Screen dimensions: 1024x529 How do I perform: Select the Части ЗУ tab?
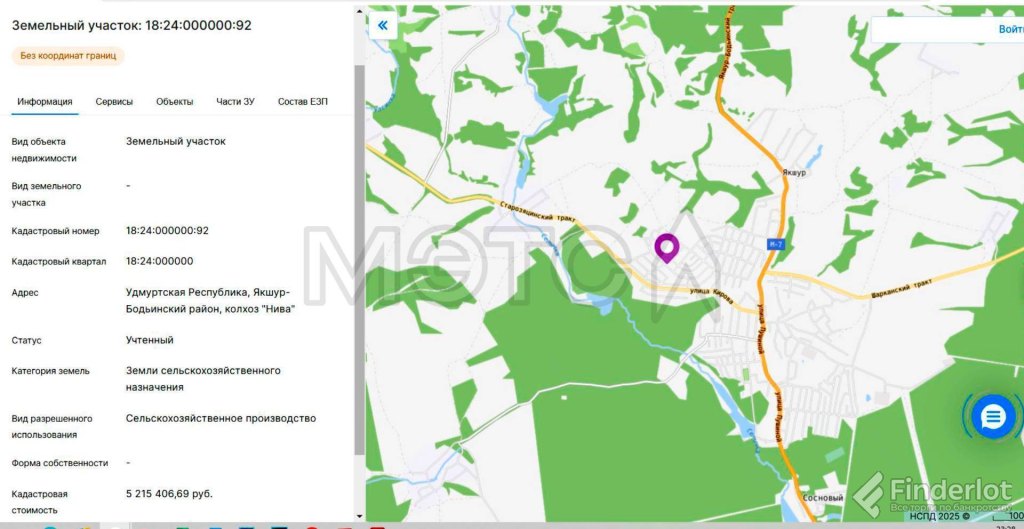[x=235, y=102]
